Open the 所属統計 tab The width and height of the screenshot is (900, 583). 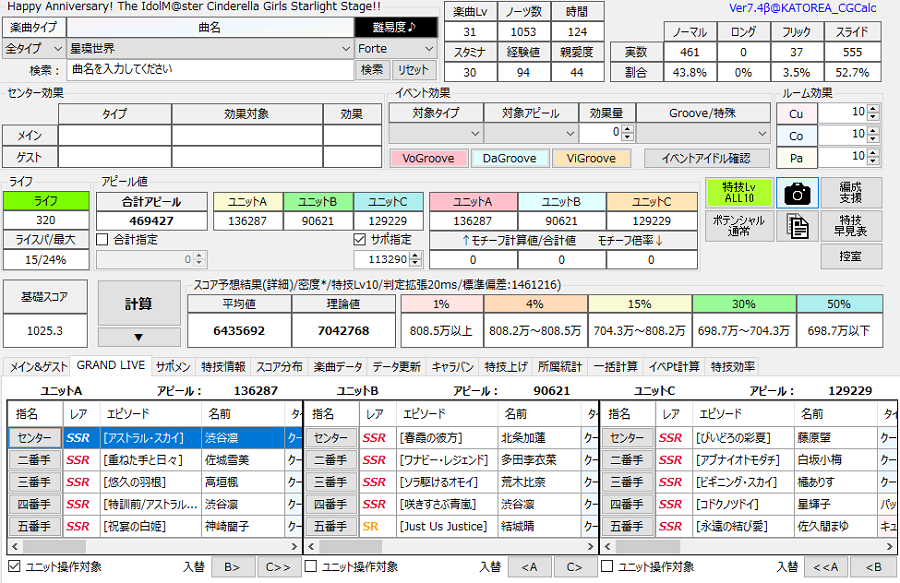tap(560, 367)
